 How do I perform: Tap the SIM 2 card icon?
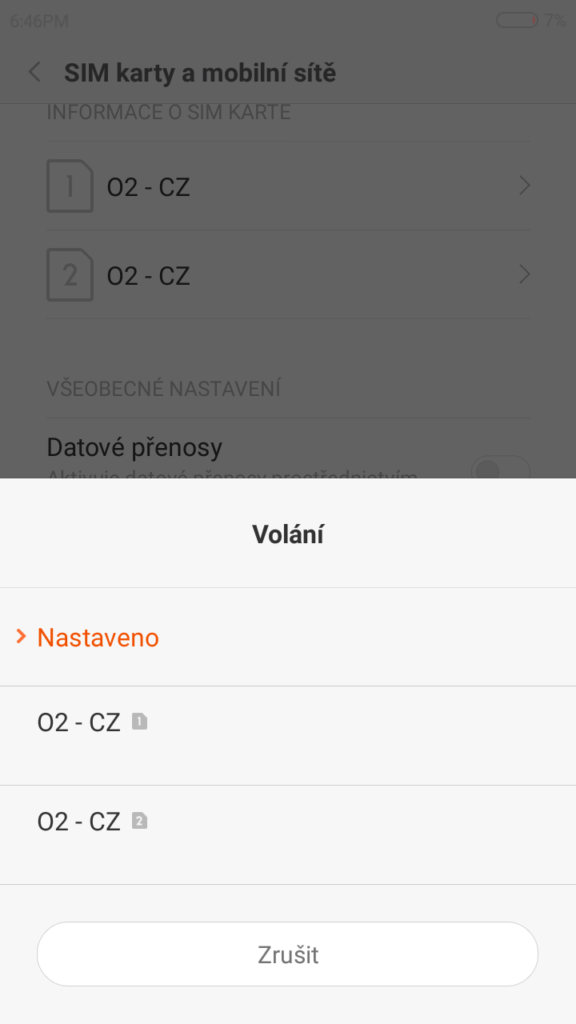[x=70, y=274]
